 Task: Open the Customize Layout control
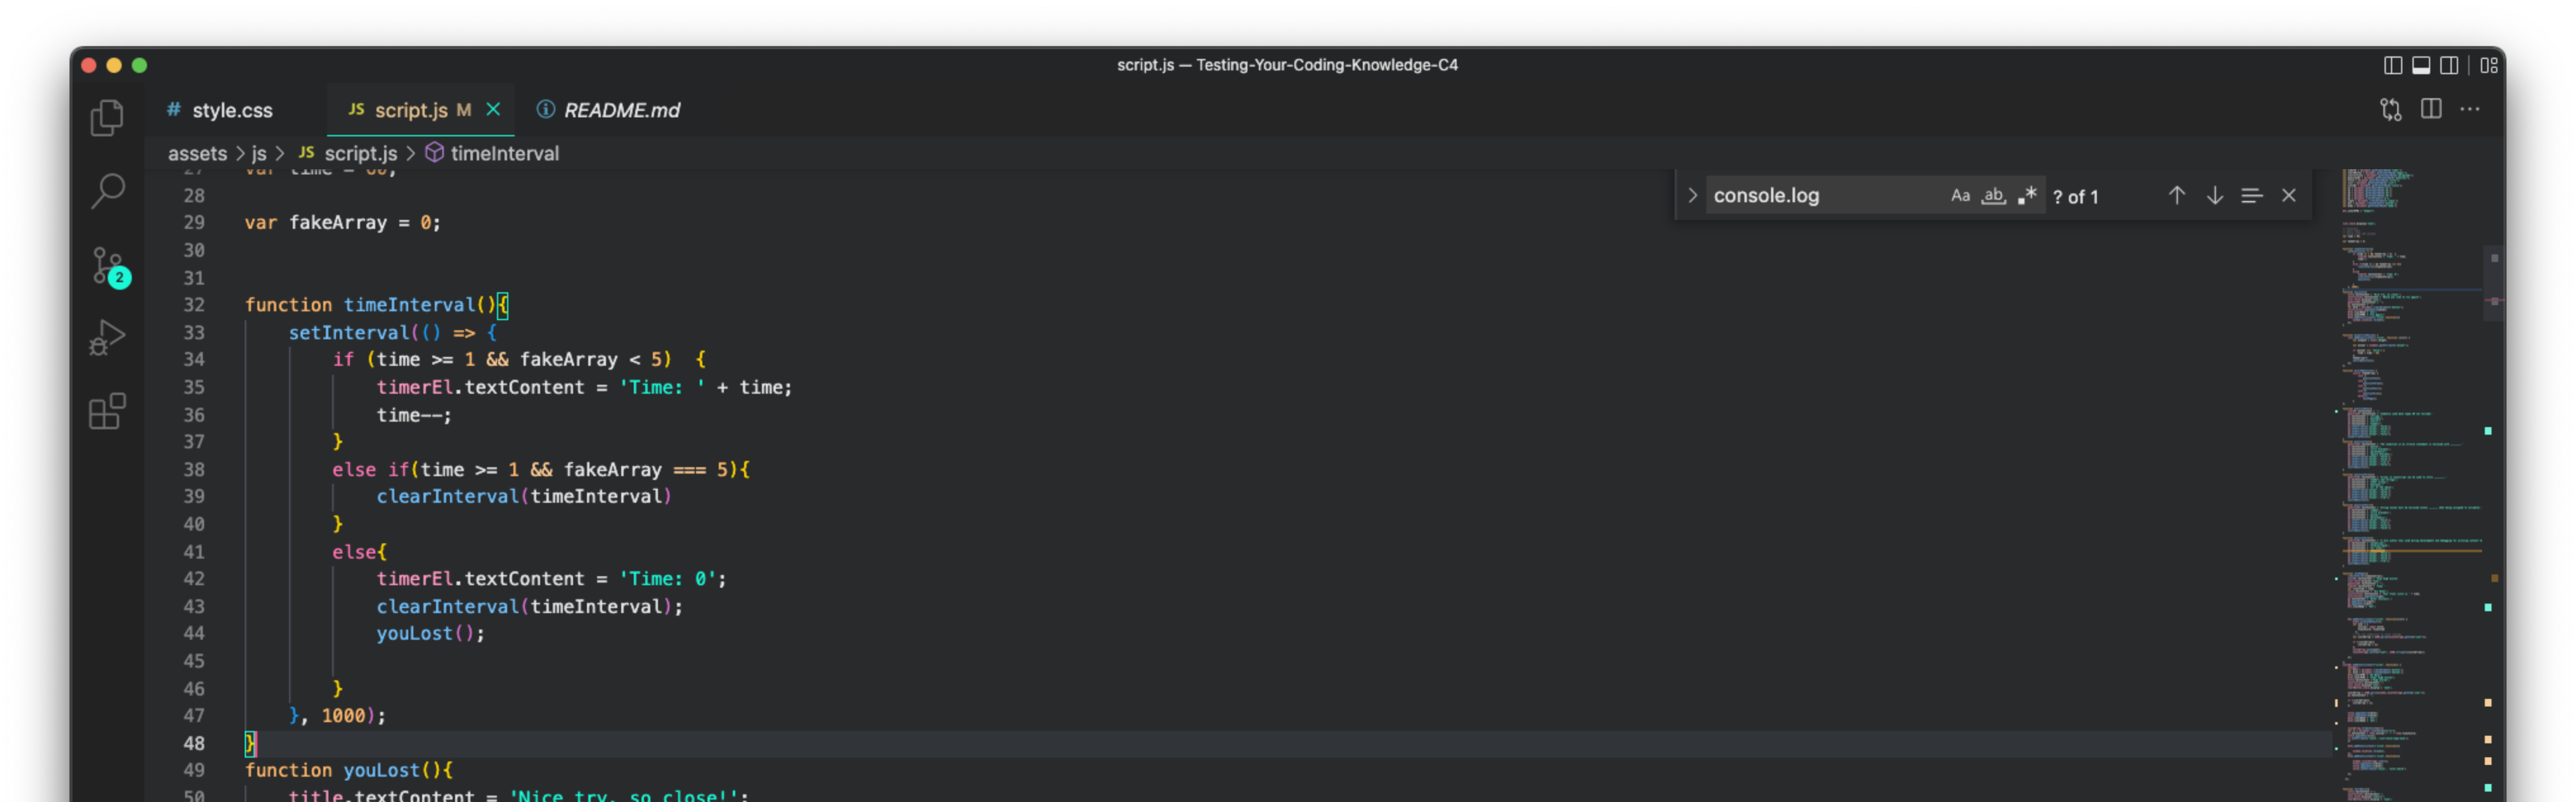point(2489,65)
